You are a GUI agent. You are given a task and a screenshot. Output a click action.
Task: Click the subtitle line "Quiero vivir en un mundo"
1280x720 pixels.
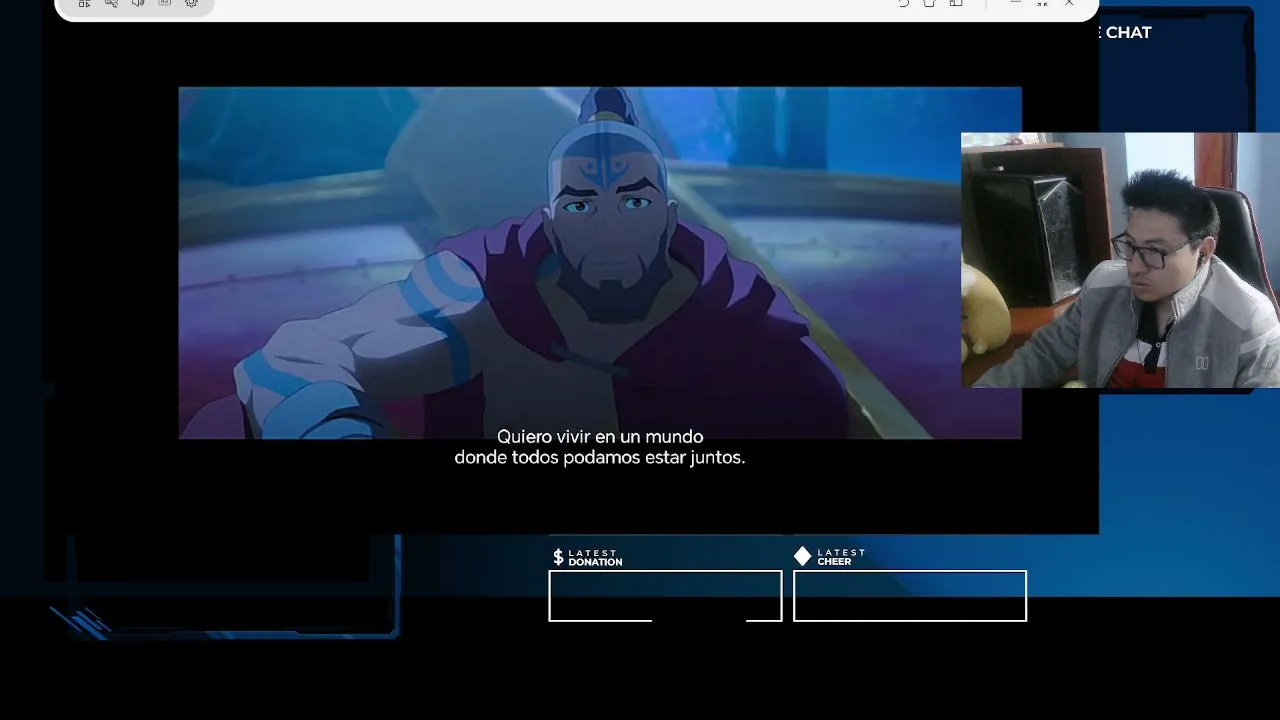pyautogui.click(x=600, y=437)
